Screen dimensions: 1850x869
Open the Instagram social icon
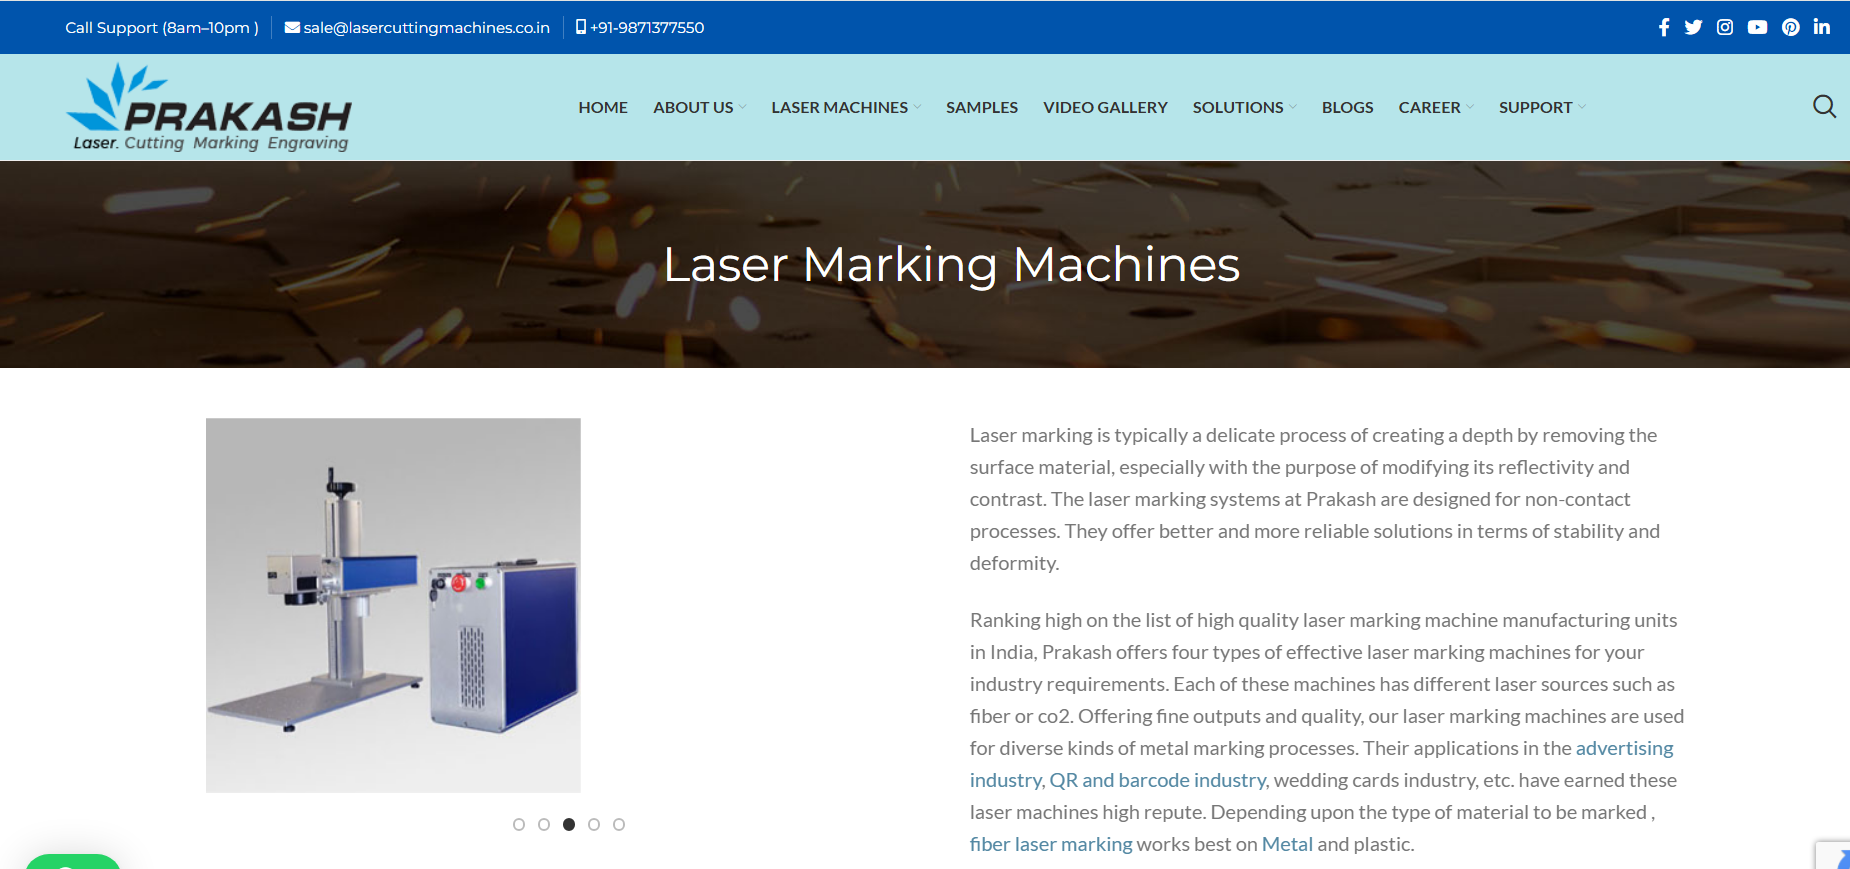[1725, 27]
